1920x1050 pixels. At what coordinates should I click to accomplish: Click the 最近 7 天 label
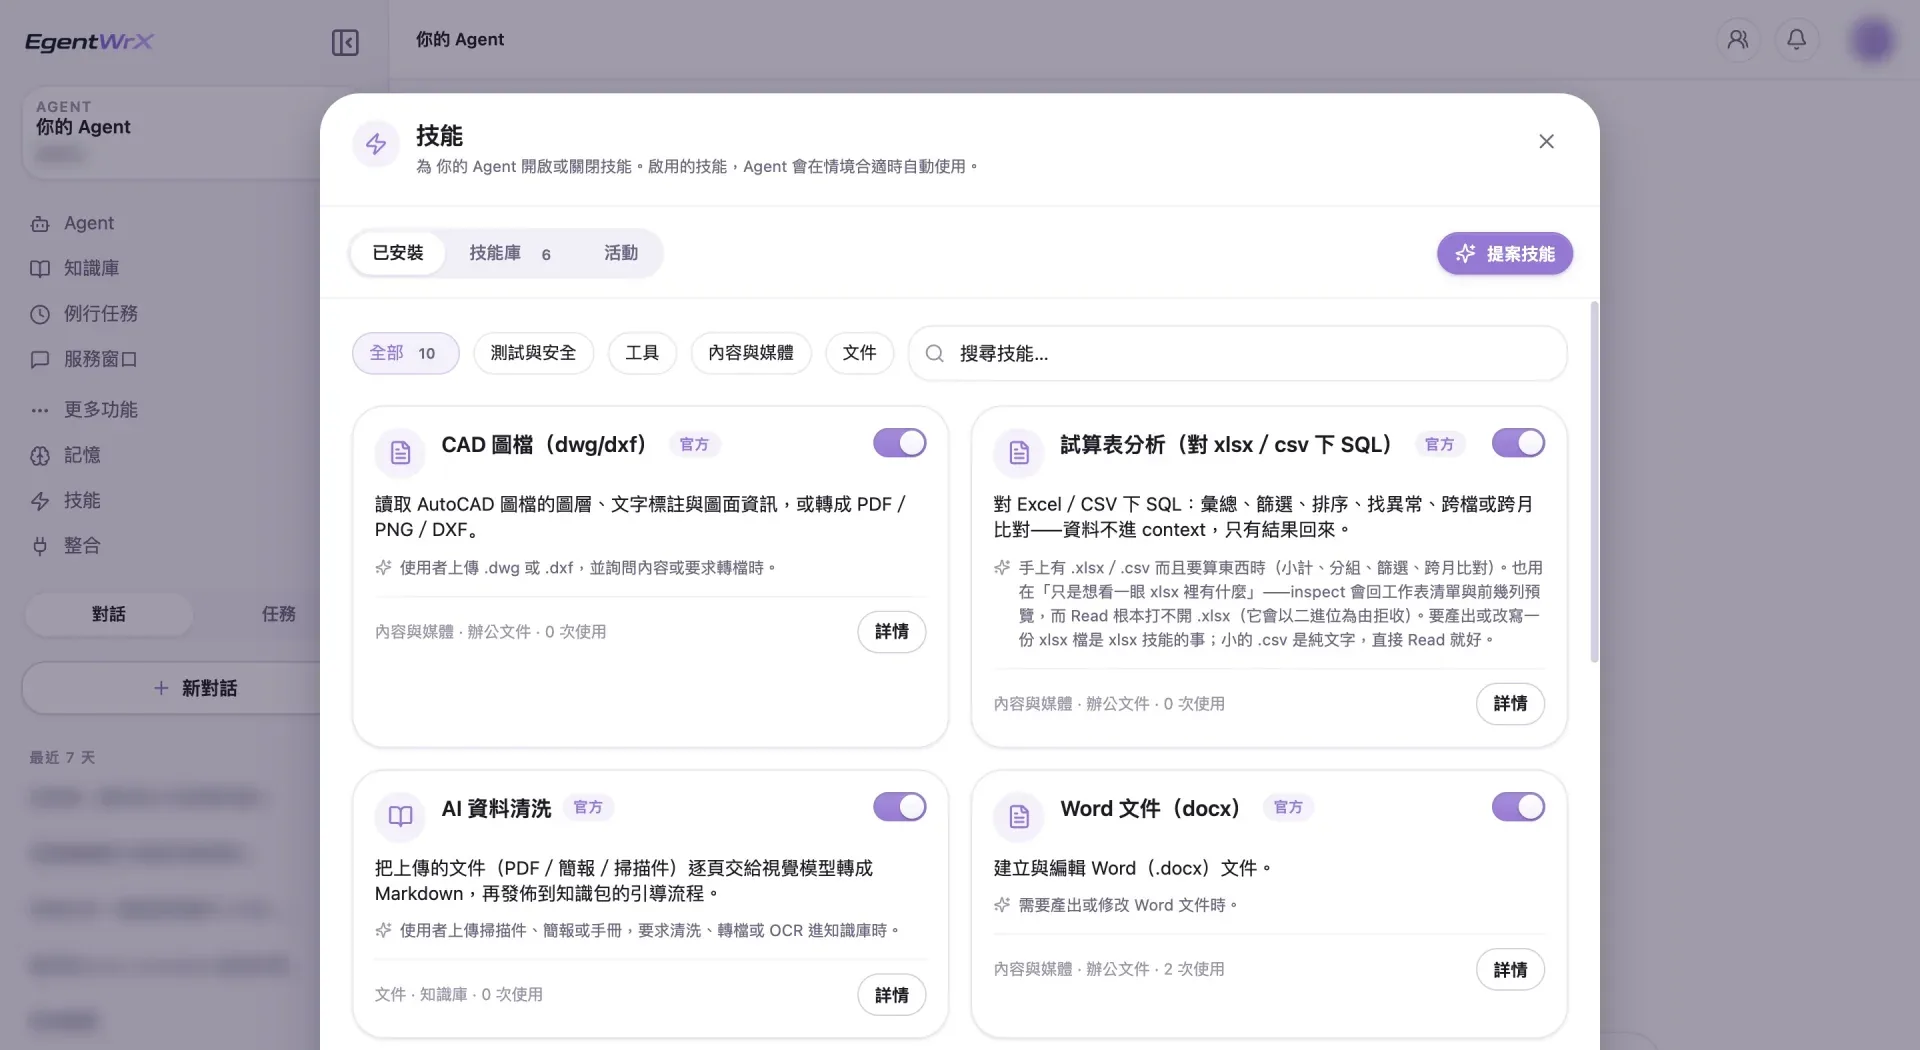(62, 757)
